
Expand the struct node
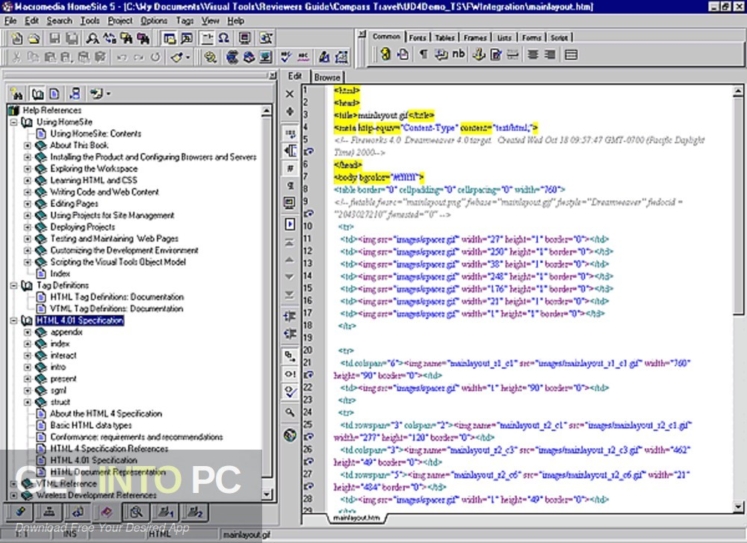pos(28,402)
